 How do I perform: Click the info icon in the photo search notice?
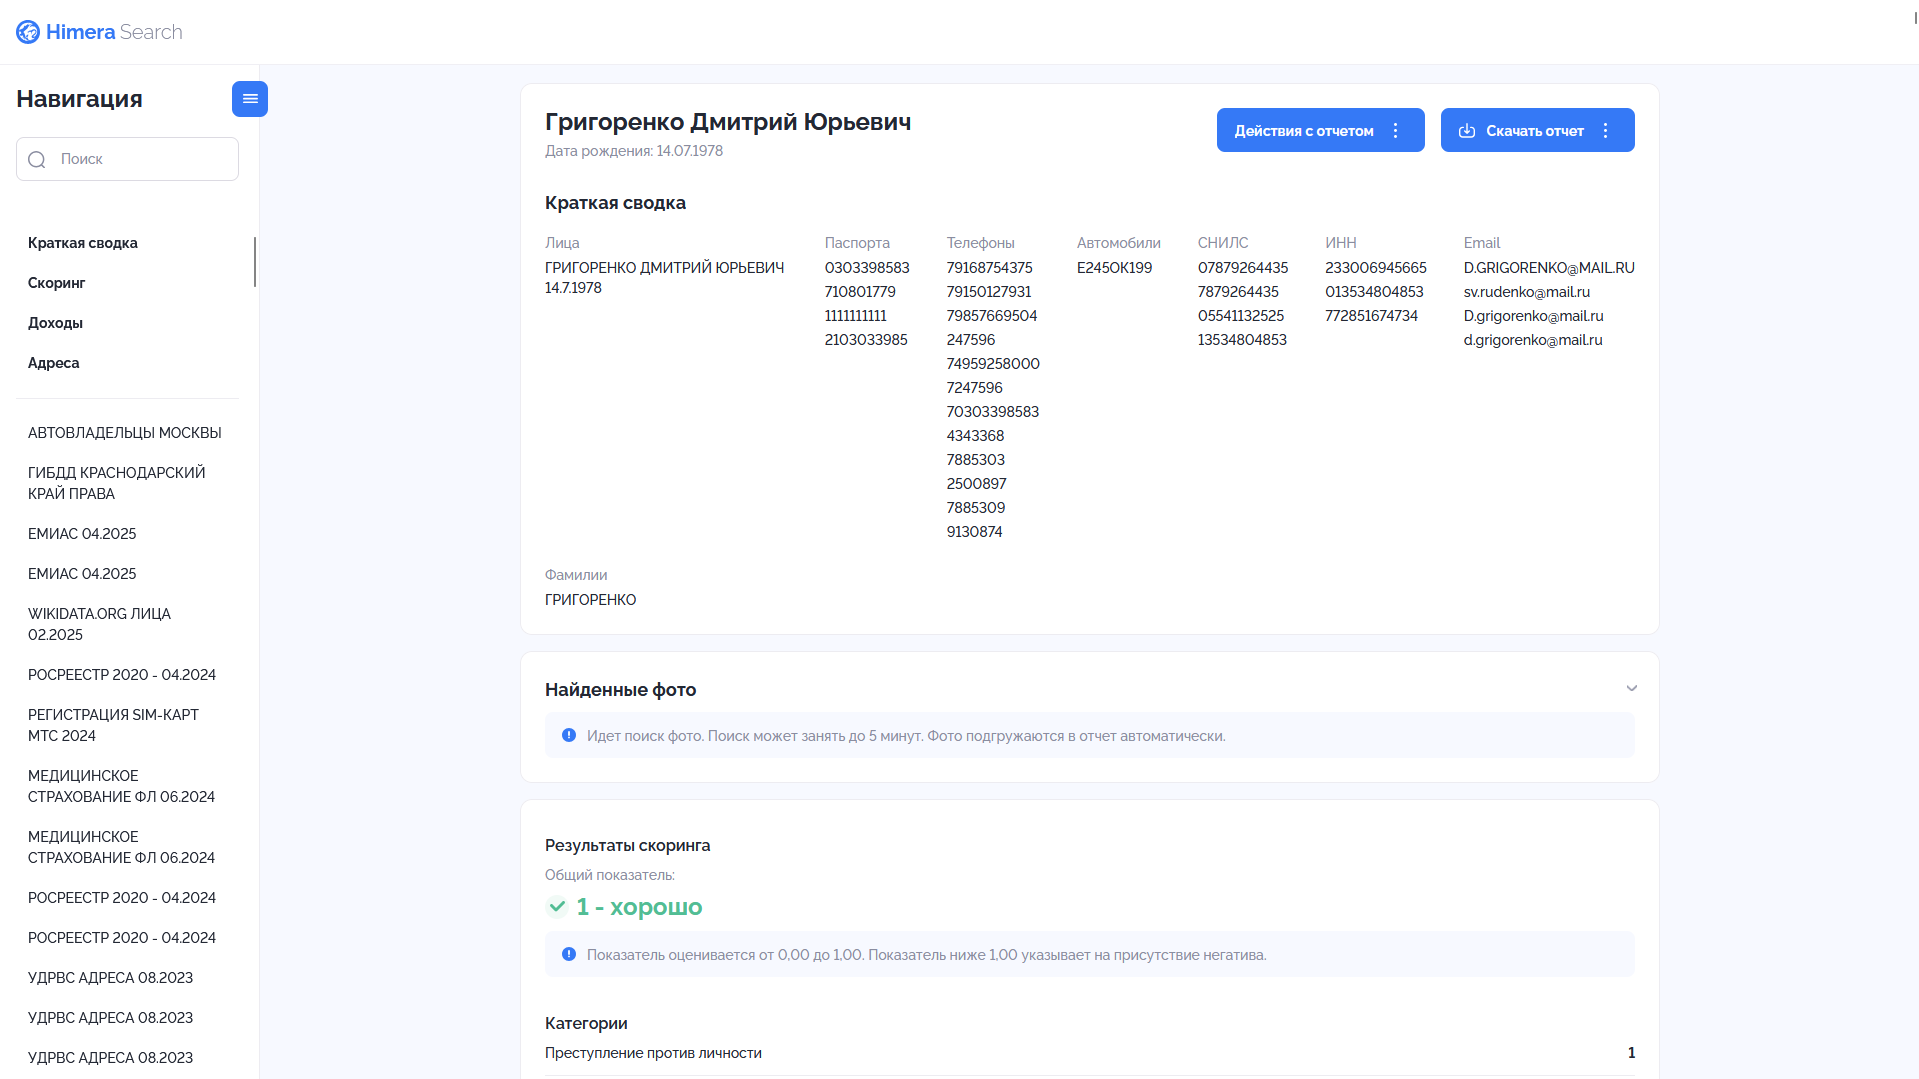point(569,735)
